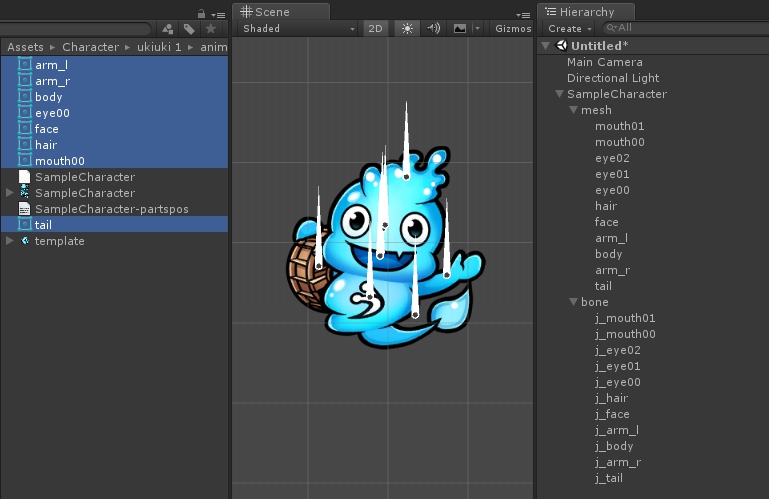Collapse the mesh group

[x=573, y=110]
